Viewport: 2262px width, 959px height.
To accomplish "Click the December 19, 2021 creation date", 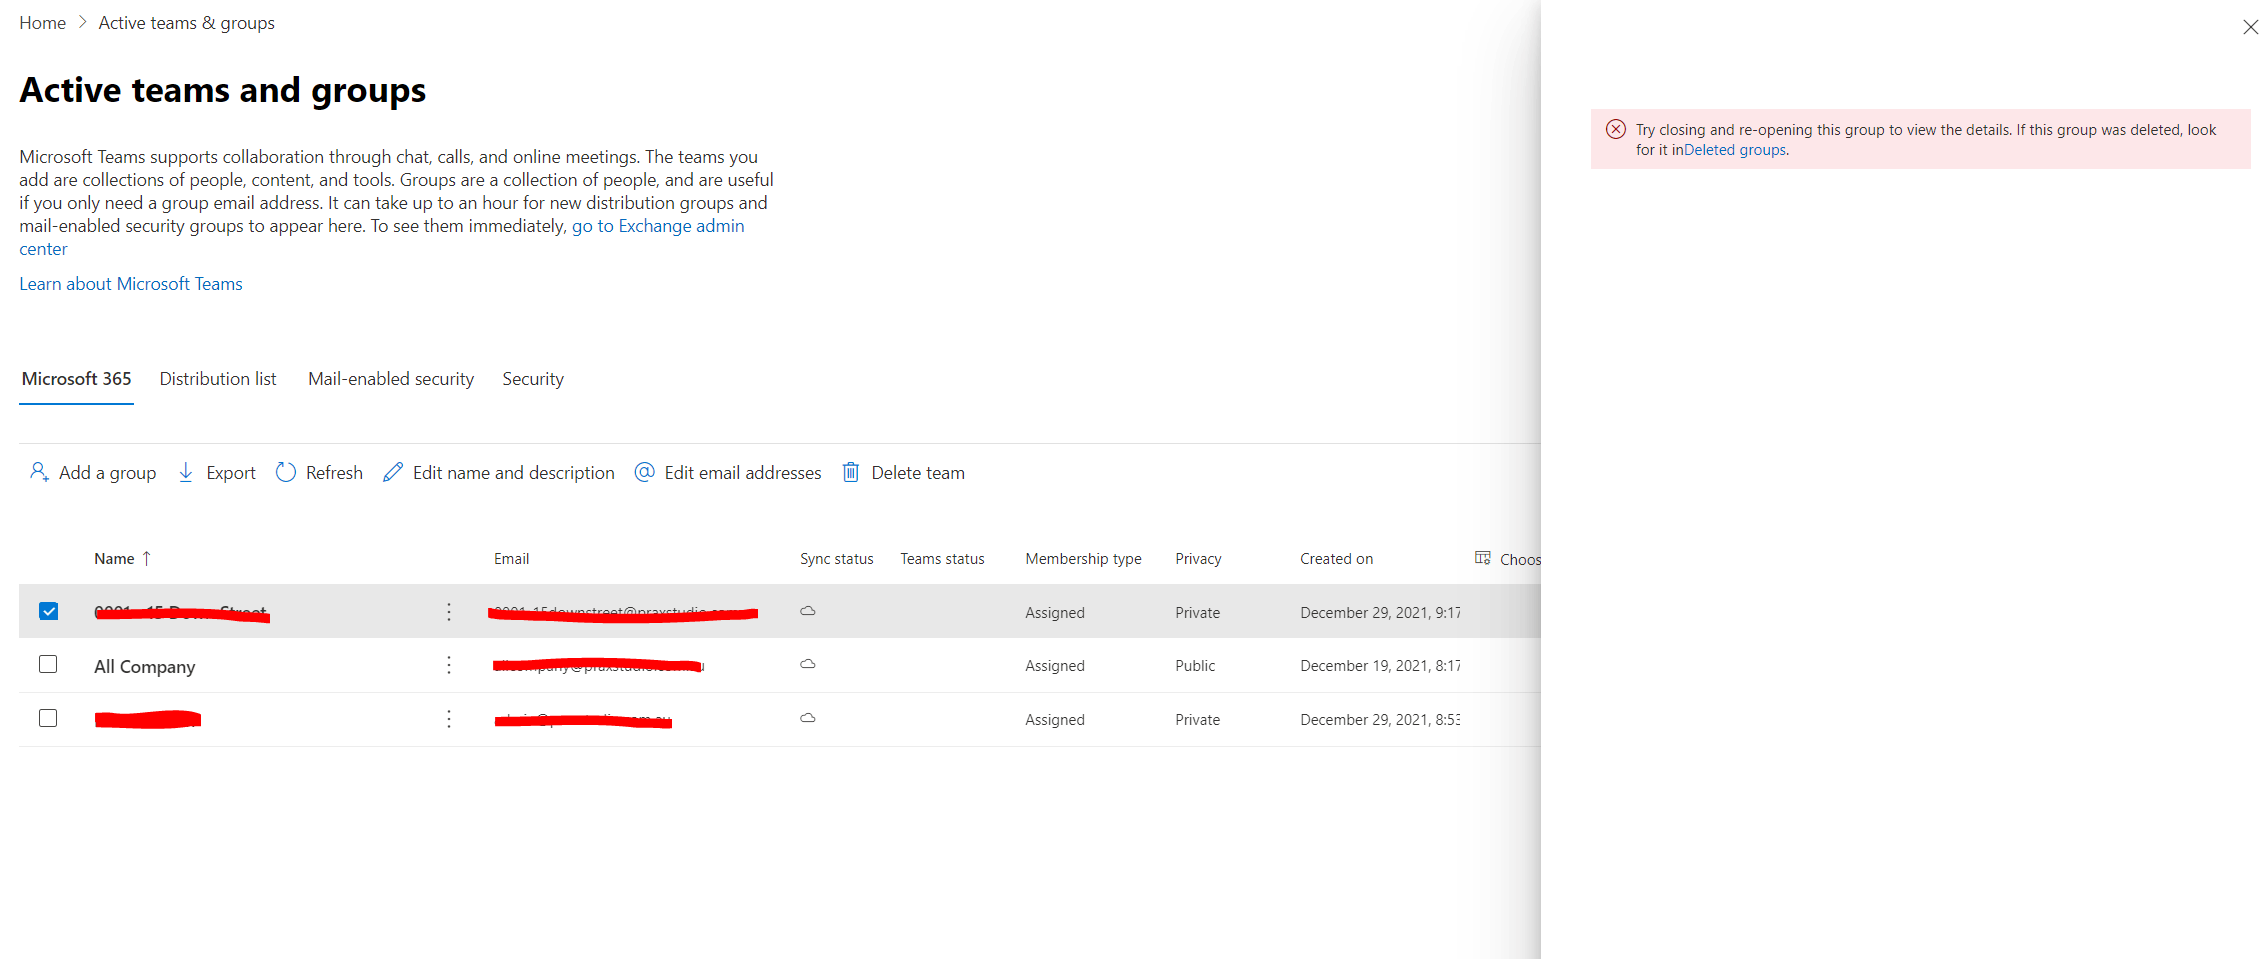I will coord(1380,666).
